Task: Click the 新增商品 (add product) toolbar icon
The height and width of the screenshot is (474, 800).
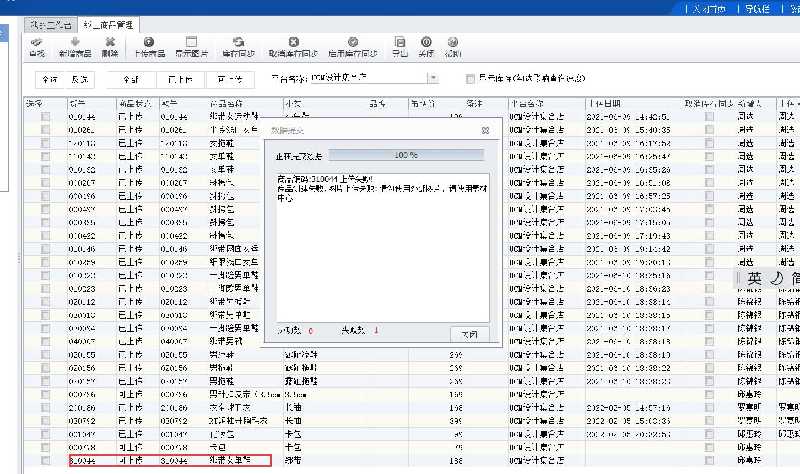Action: coord(76,43)
